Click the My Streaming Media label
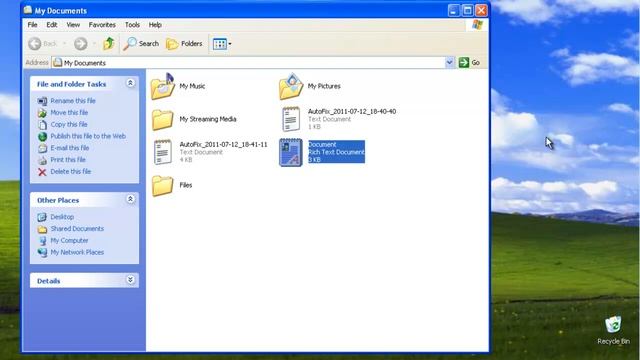 click(x=208, y=119)
